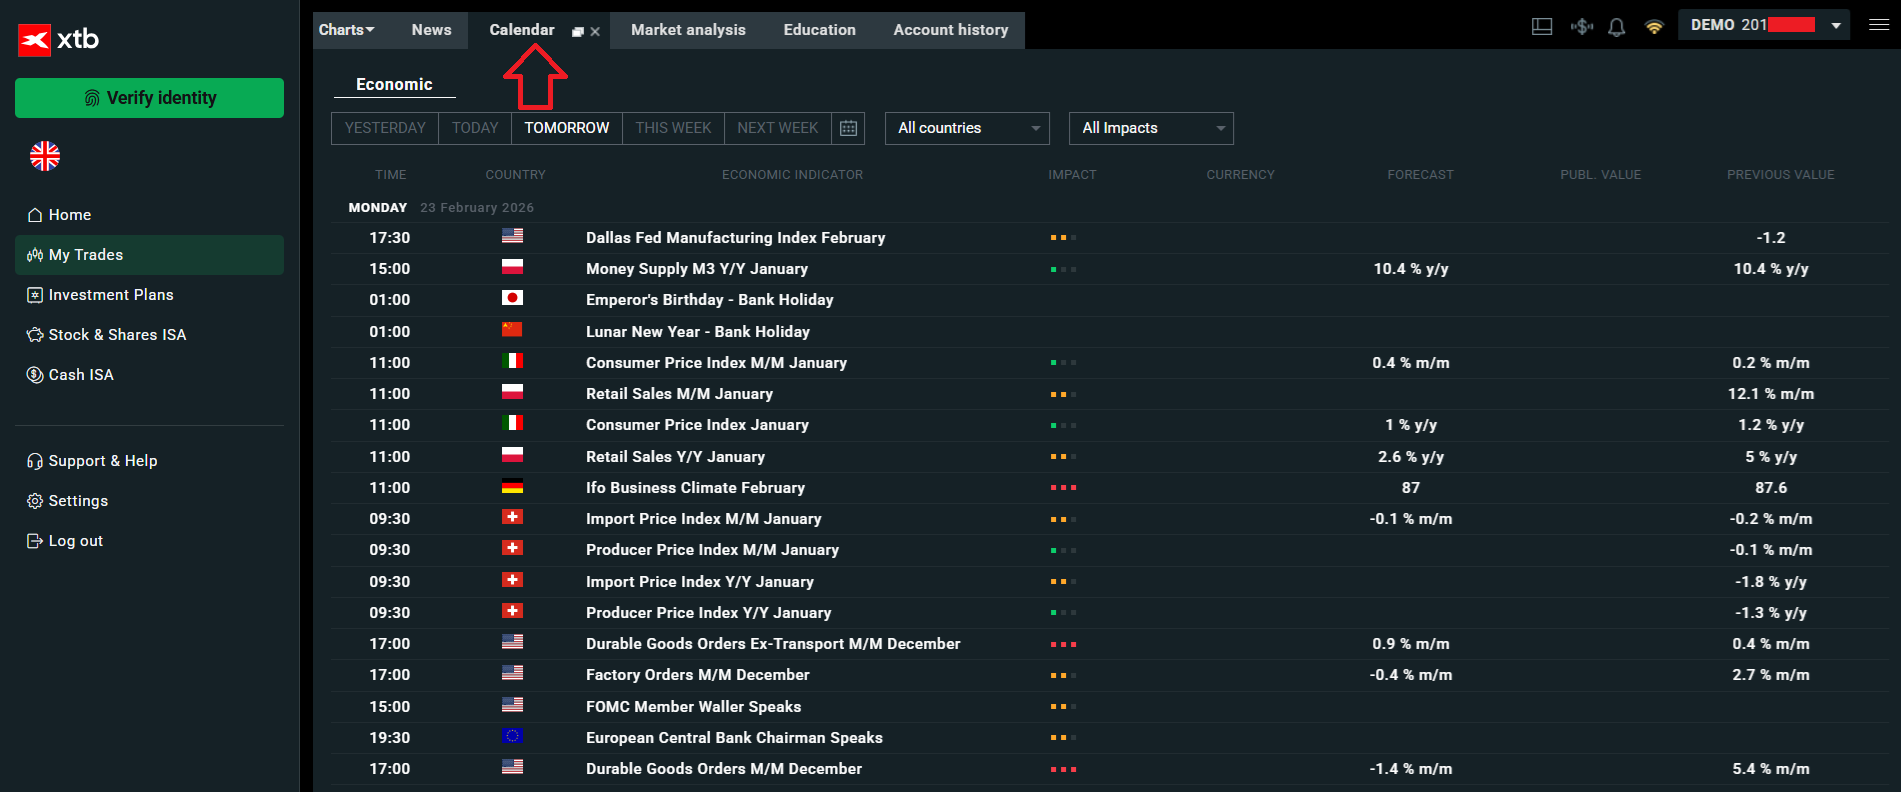Select Ifo Business Climate February event

[1111, 488]
